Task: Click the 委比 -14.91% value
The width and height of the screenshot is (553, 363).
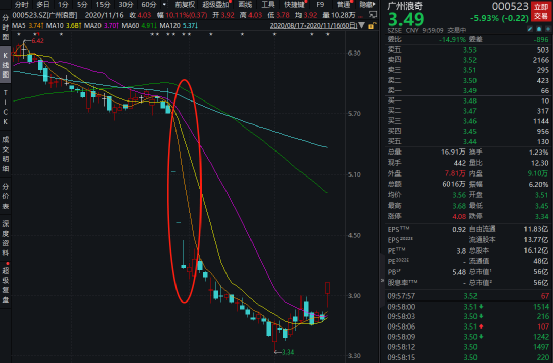Action: coord(452,40)
